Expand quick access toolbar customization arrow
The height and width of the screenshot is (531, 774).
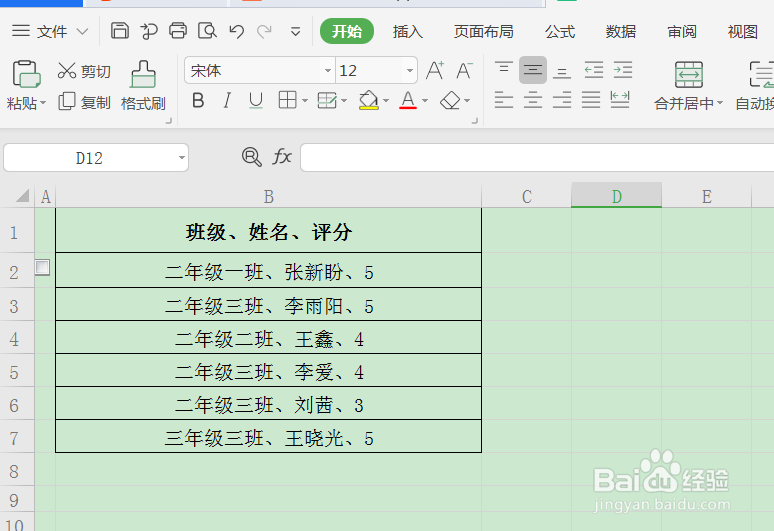295,32
